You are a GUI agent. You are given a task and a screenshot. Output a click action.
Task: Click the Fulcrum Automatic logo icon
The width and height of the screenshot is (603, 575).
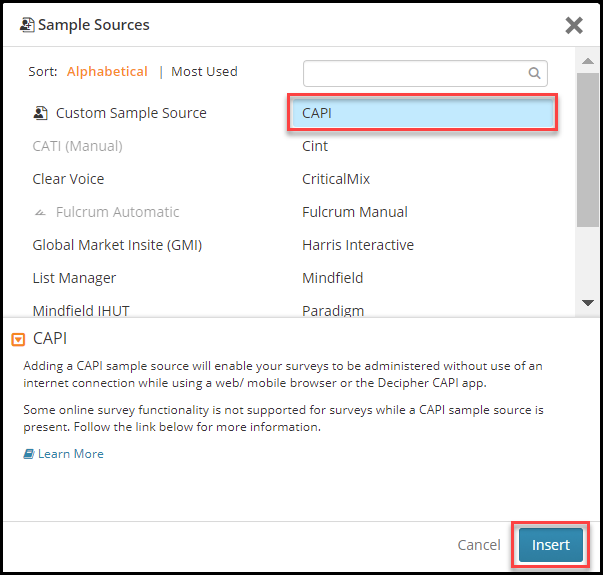pyautogui.click(x=40, y=212)
